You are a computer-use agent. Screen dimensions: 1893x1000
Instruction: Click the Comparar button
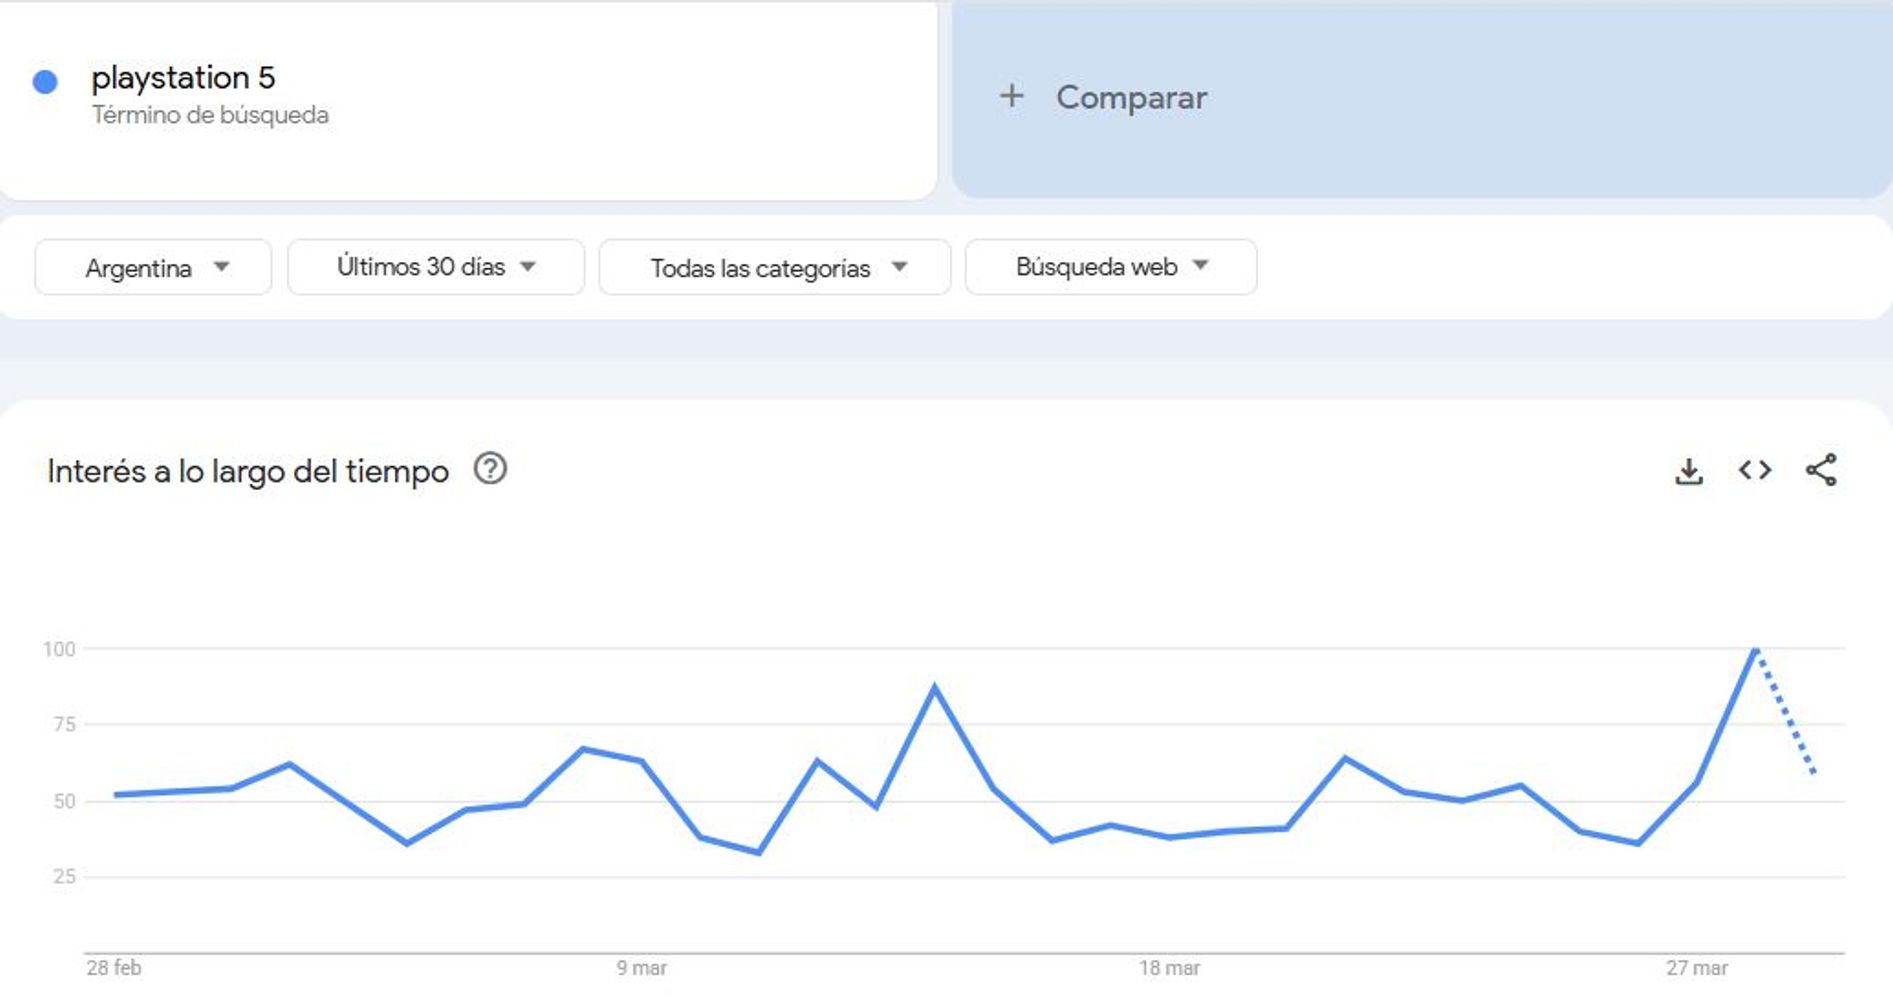(1422, 98)
